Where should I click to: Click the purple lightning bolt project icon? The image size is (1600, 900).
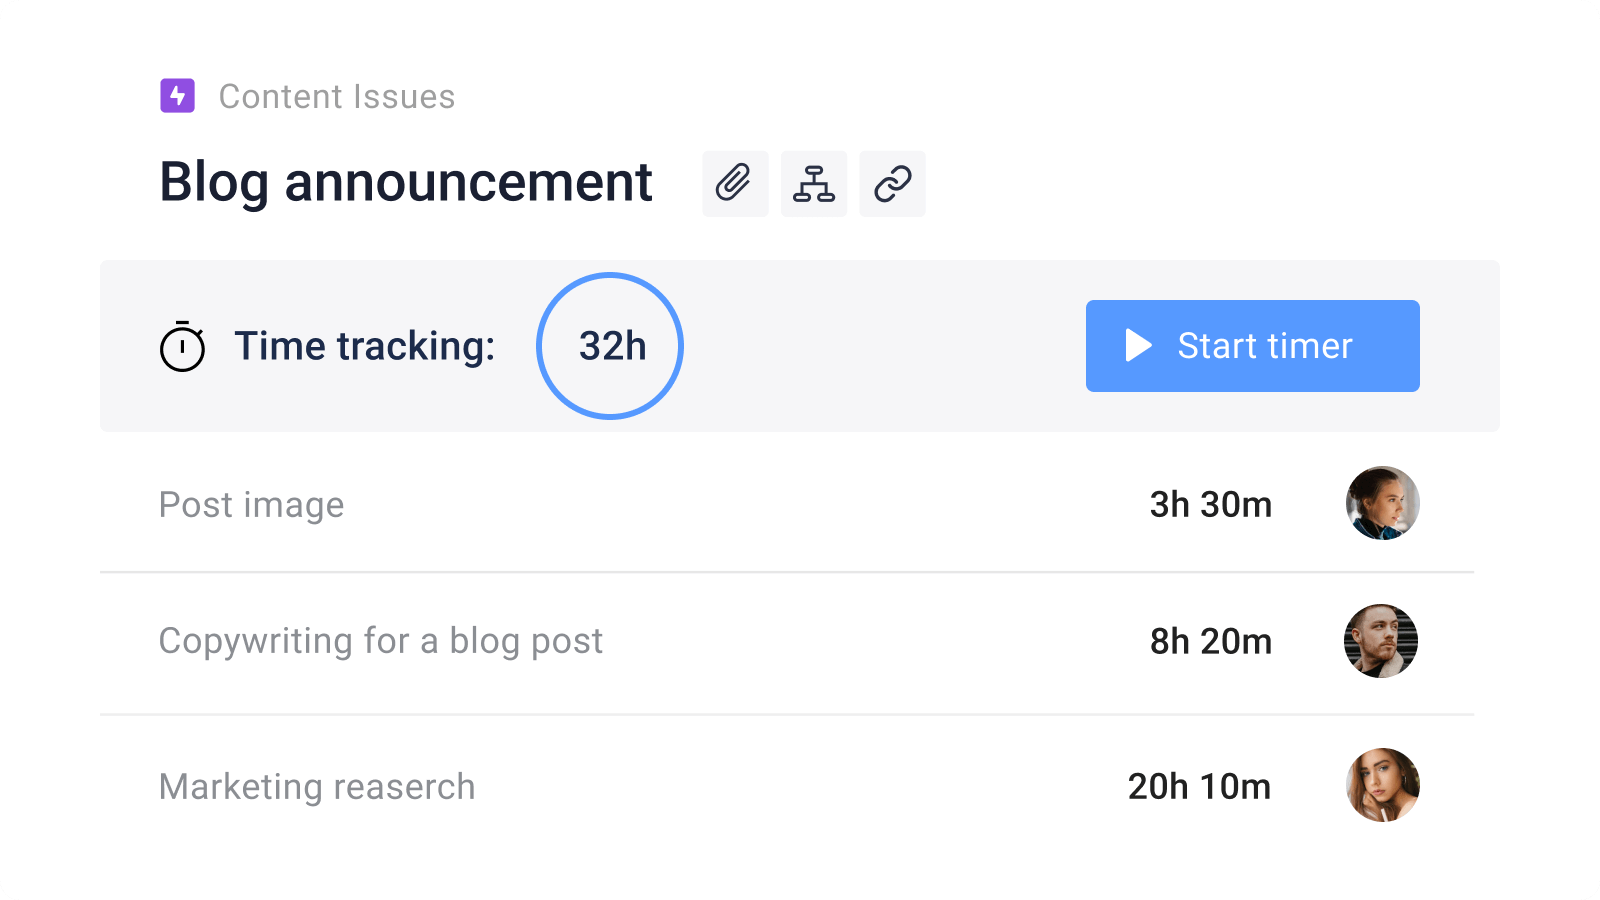177,96
